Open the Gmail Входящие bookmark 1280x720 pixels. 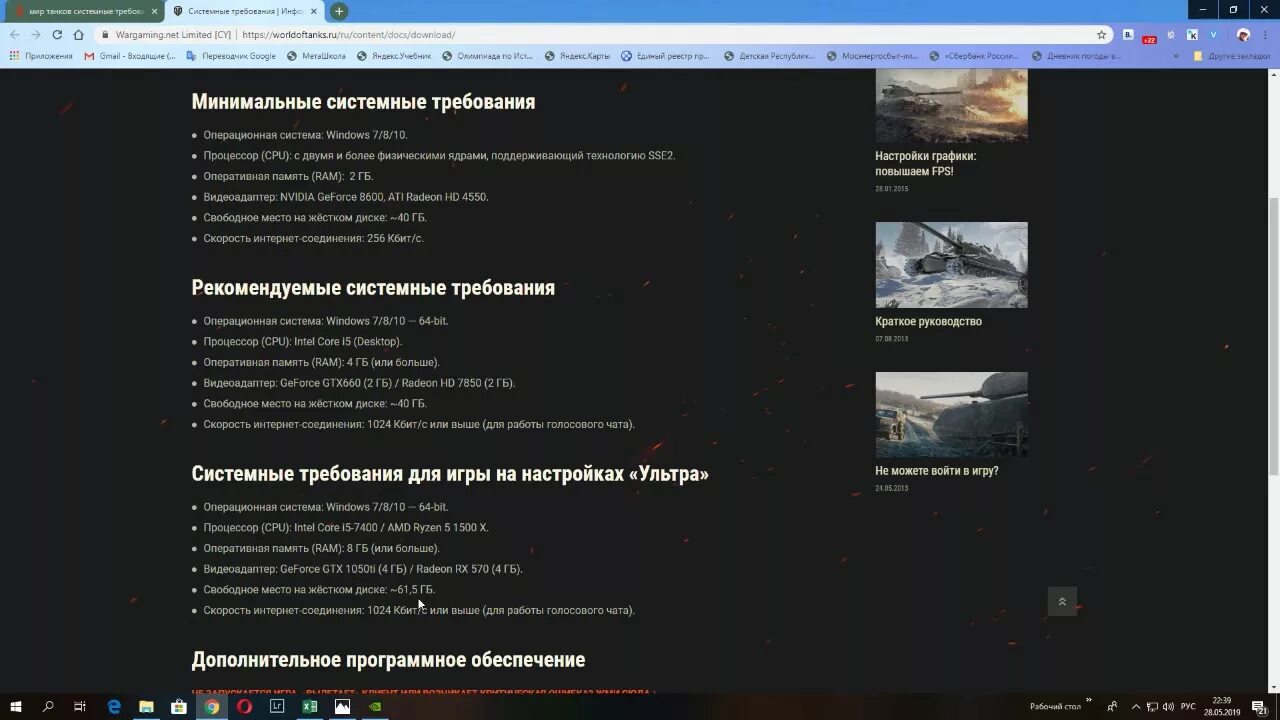[x=130, y=56]
